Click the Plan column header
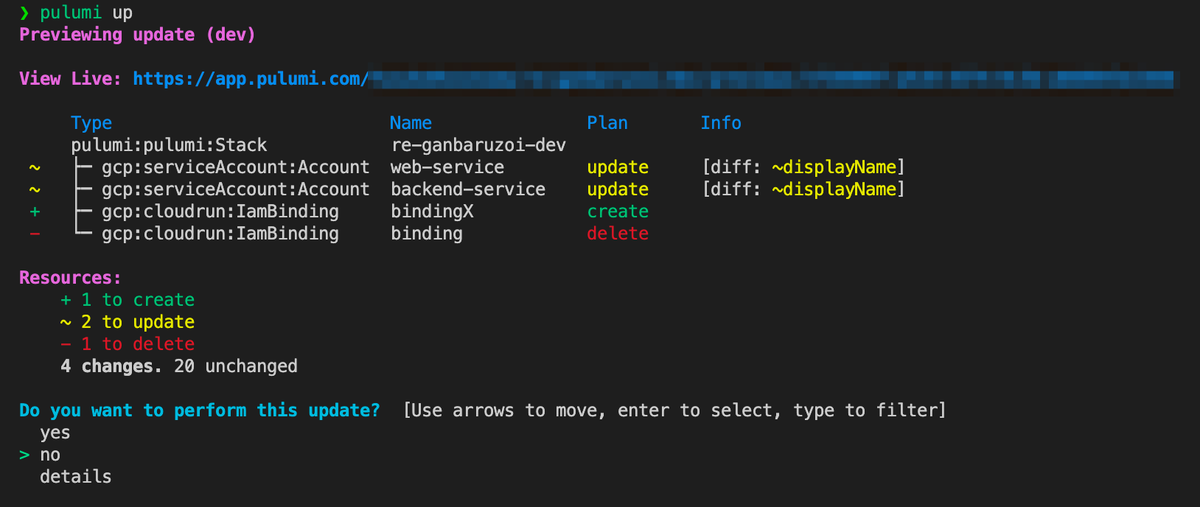This screenshot has height=507, width=1200. (x=607, y=123)
